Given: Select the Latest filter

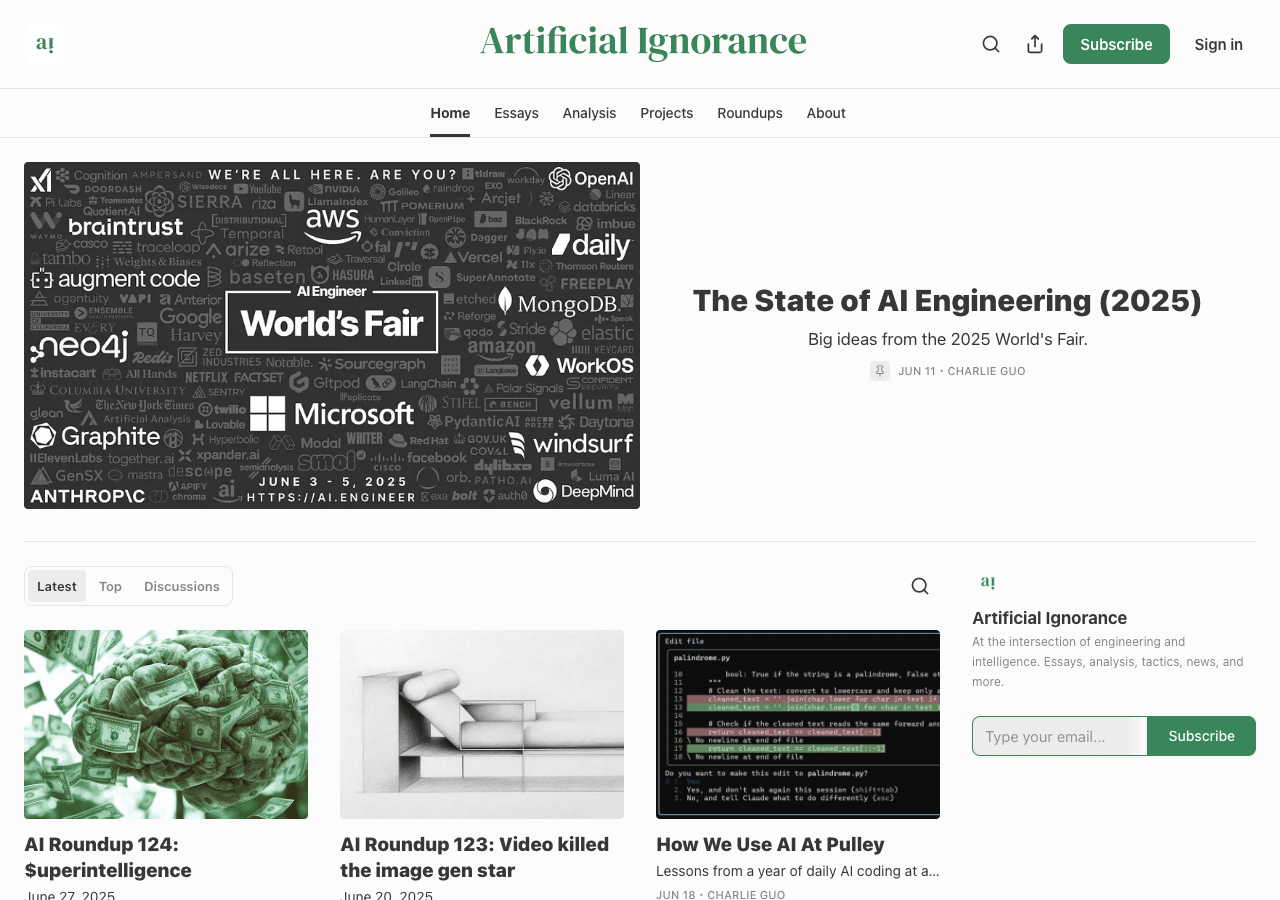Looking at the screenshot, I should 57,586.
